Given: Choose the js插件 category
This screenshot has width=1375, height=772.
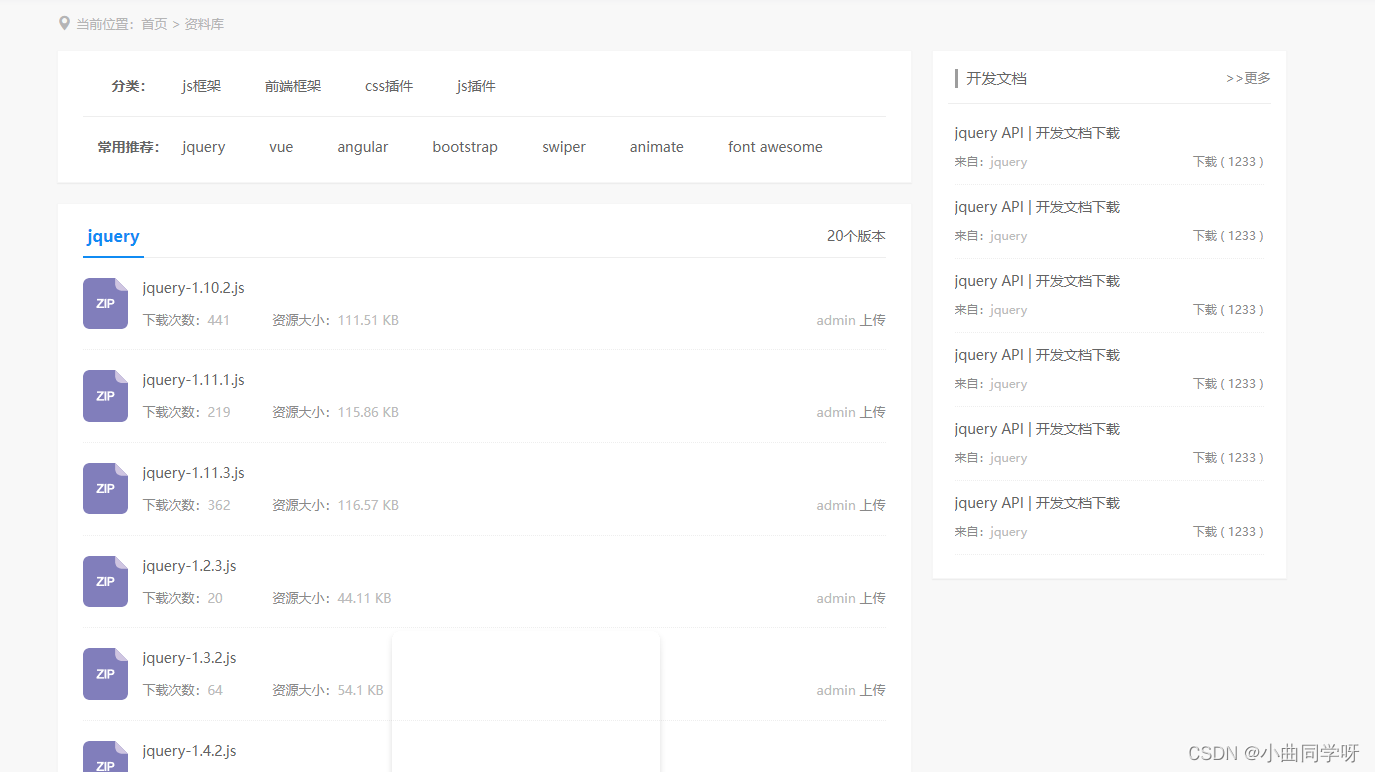Looking at the screenshot, I should [x=476, y=86].
